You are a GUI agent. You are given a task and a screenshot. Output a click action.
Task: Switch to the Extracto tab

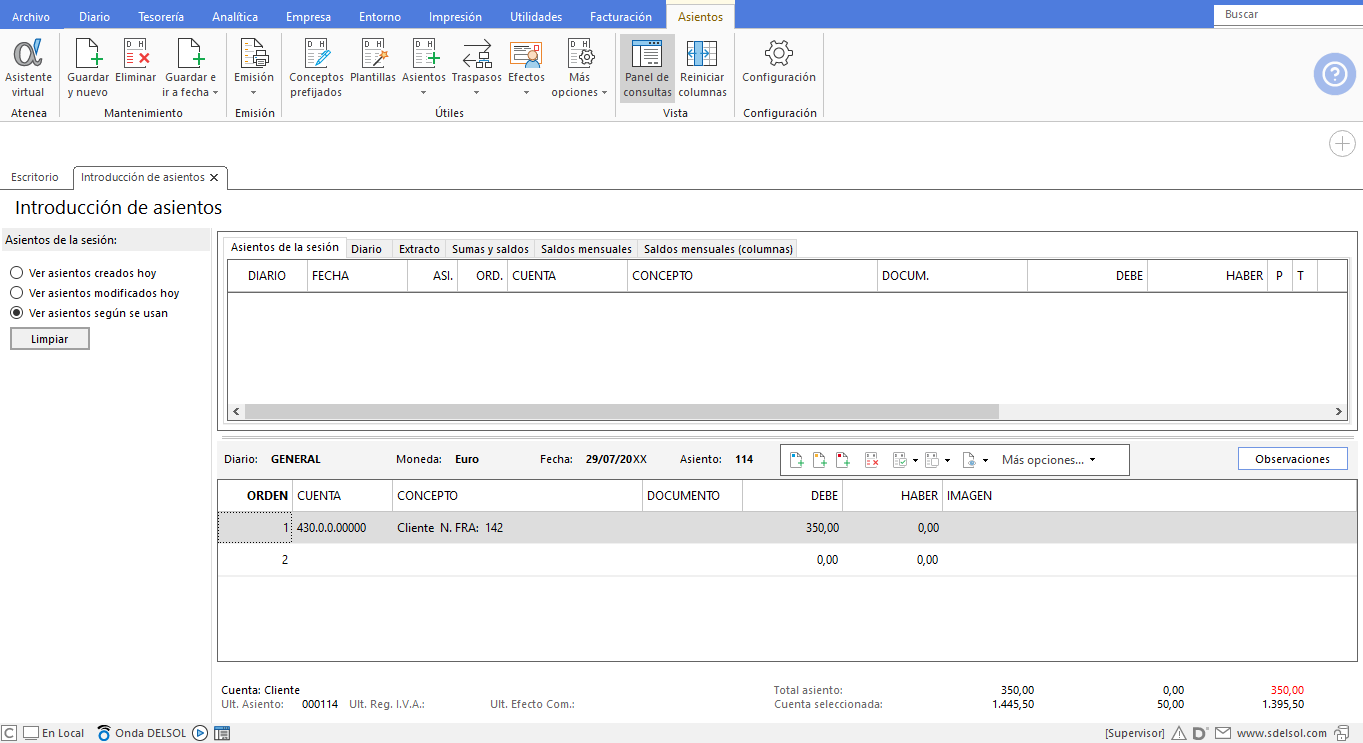tap(419, 249)
